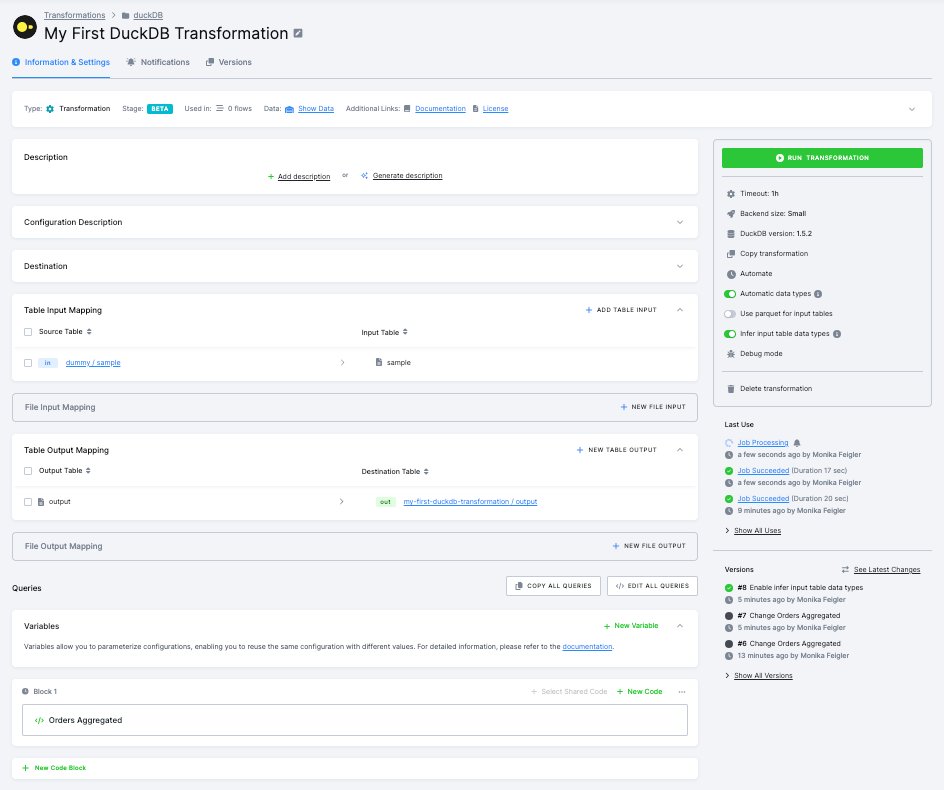Image resolution: width=944 pixels, height=790 pixels.
Task: Click the duckDB folder icon in breadcrumb
Action: [125, 16]
